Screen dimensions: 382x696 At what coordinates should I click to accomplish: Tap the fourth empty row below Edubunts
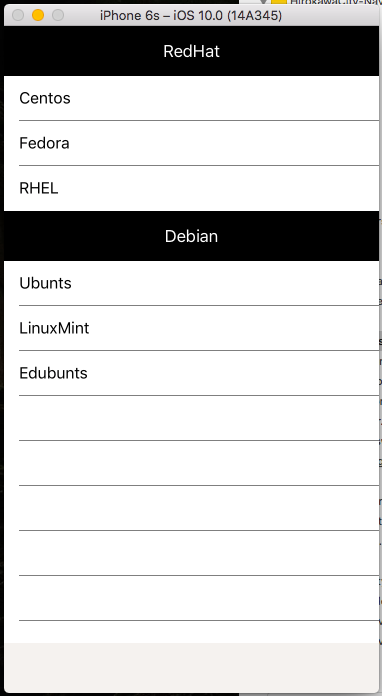click(x=191, y=553)
